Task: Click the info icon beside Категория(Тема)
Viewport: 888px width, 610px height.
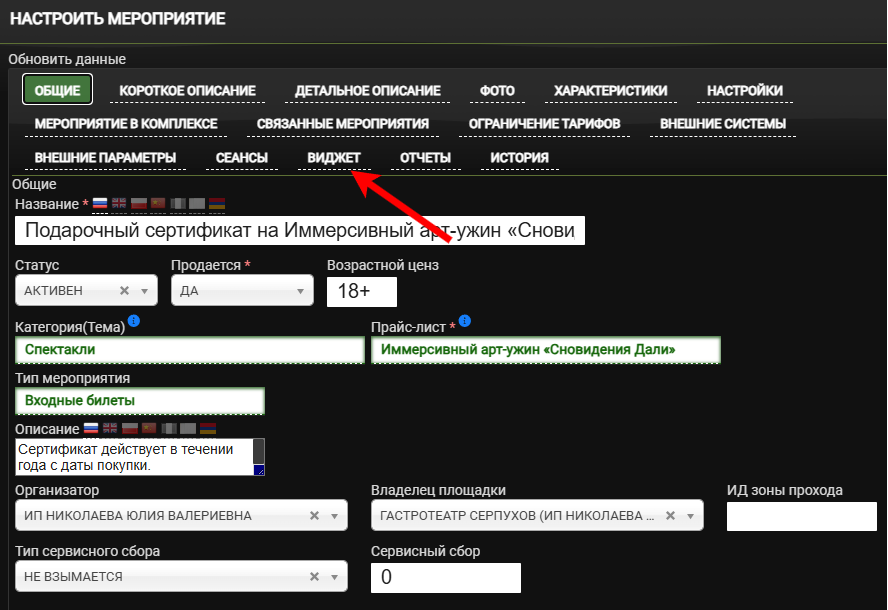Action: [x=134, y=322]
